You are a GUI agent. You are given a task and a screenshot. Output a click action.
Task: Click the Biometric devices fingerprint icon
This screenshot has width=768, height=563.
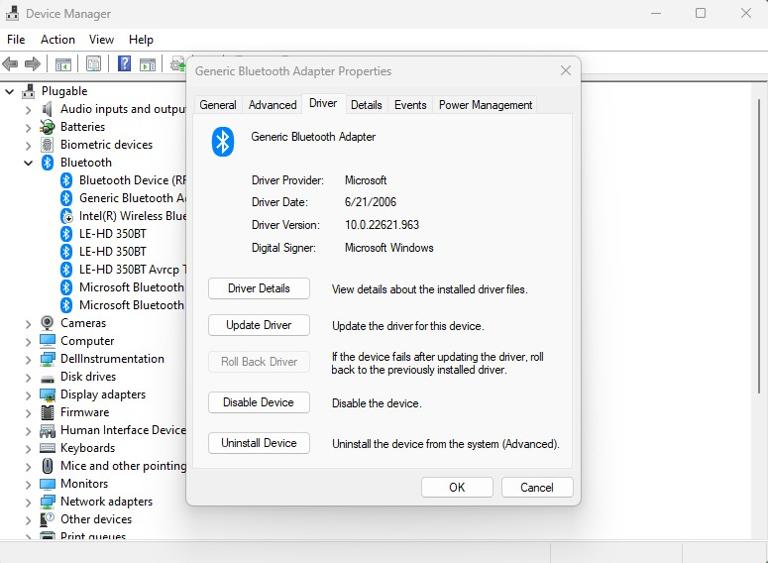(x=47, y=145)
